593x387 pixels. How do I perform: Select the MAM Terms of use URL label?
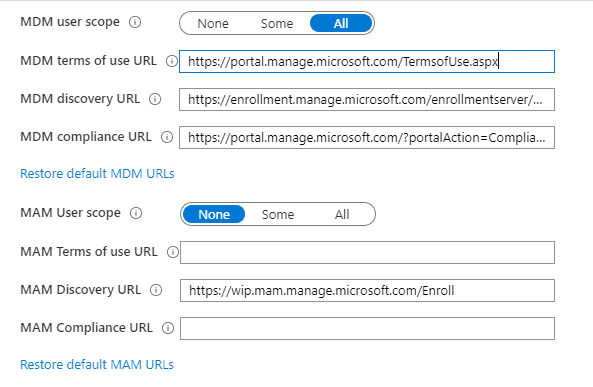click(89, 252)
